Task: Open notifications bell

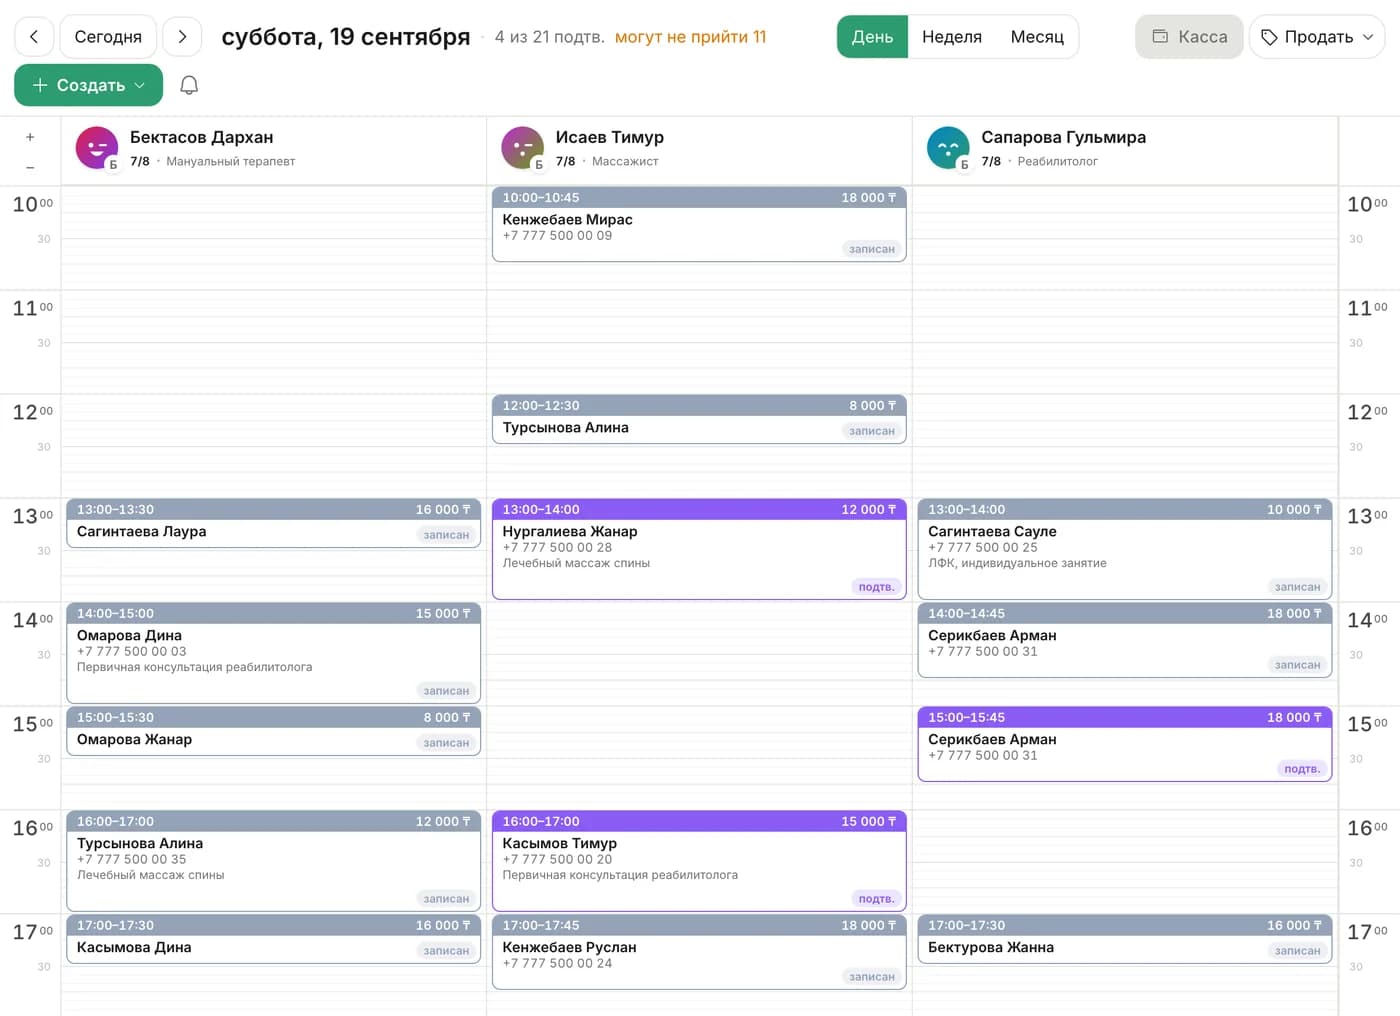Action: click(x=189, y=85)
